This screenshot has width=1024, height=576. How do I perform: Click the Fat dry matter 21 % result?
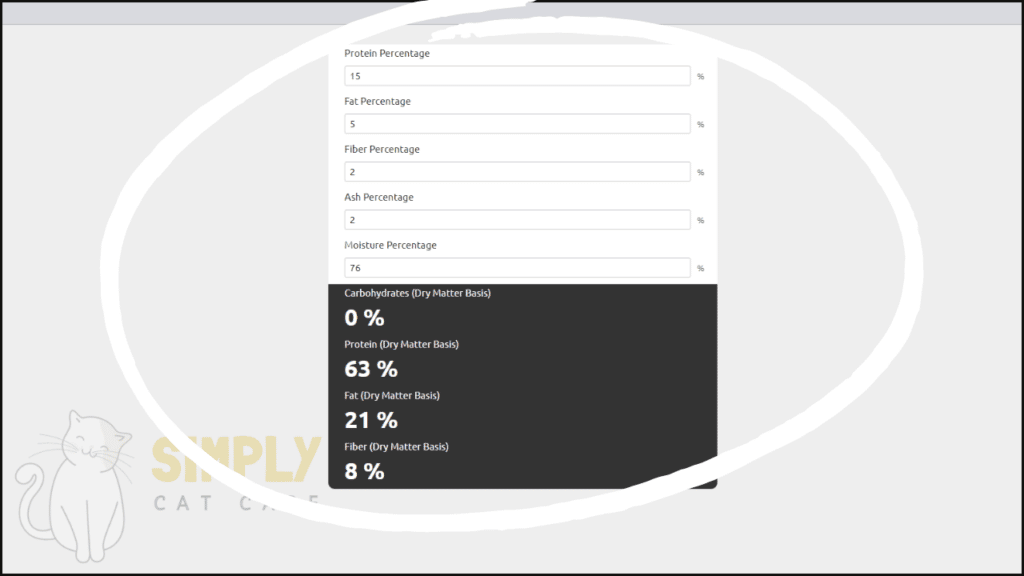point(371,420)
